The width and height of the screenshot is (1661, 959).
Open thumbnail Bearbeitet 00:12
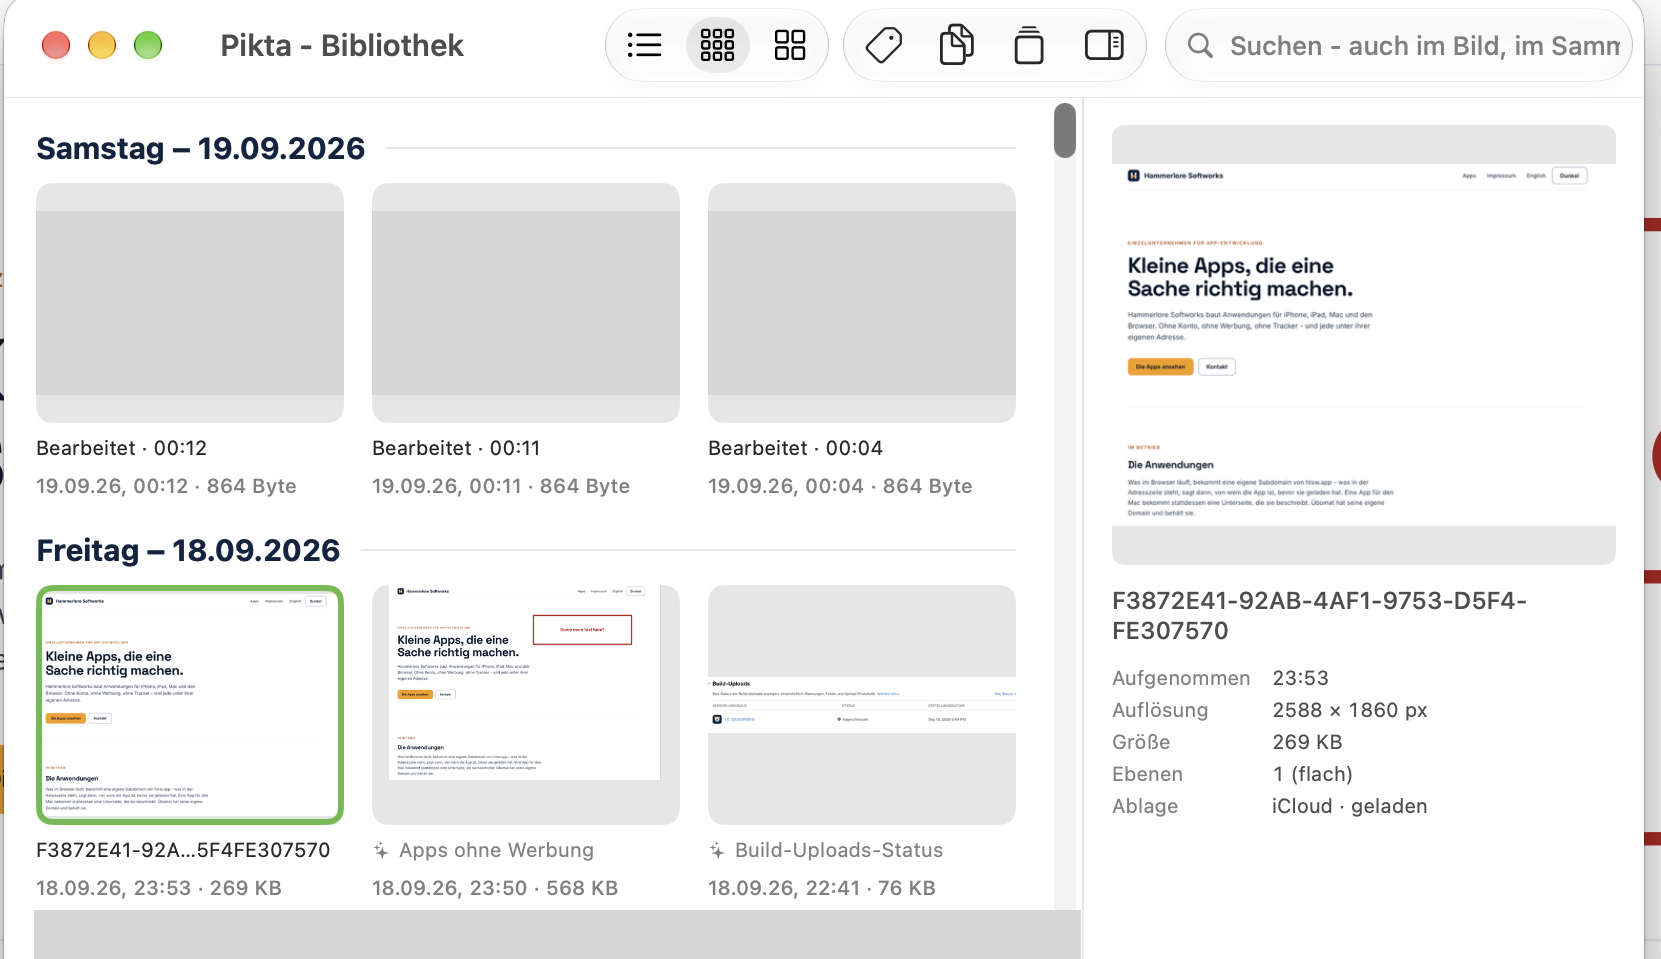190,303
